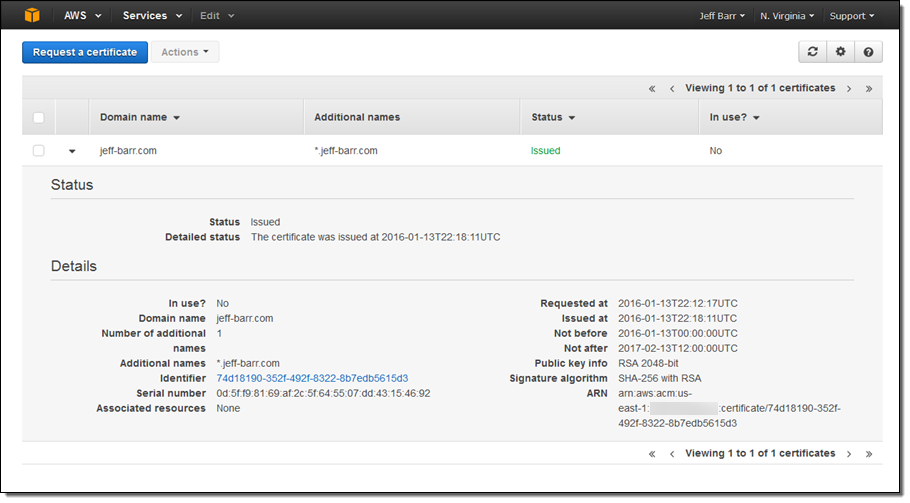This screenshot has height=503, width=910.
Task: Sort by the Status column header
Action: tap(553, 117)
